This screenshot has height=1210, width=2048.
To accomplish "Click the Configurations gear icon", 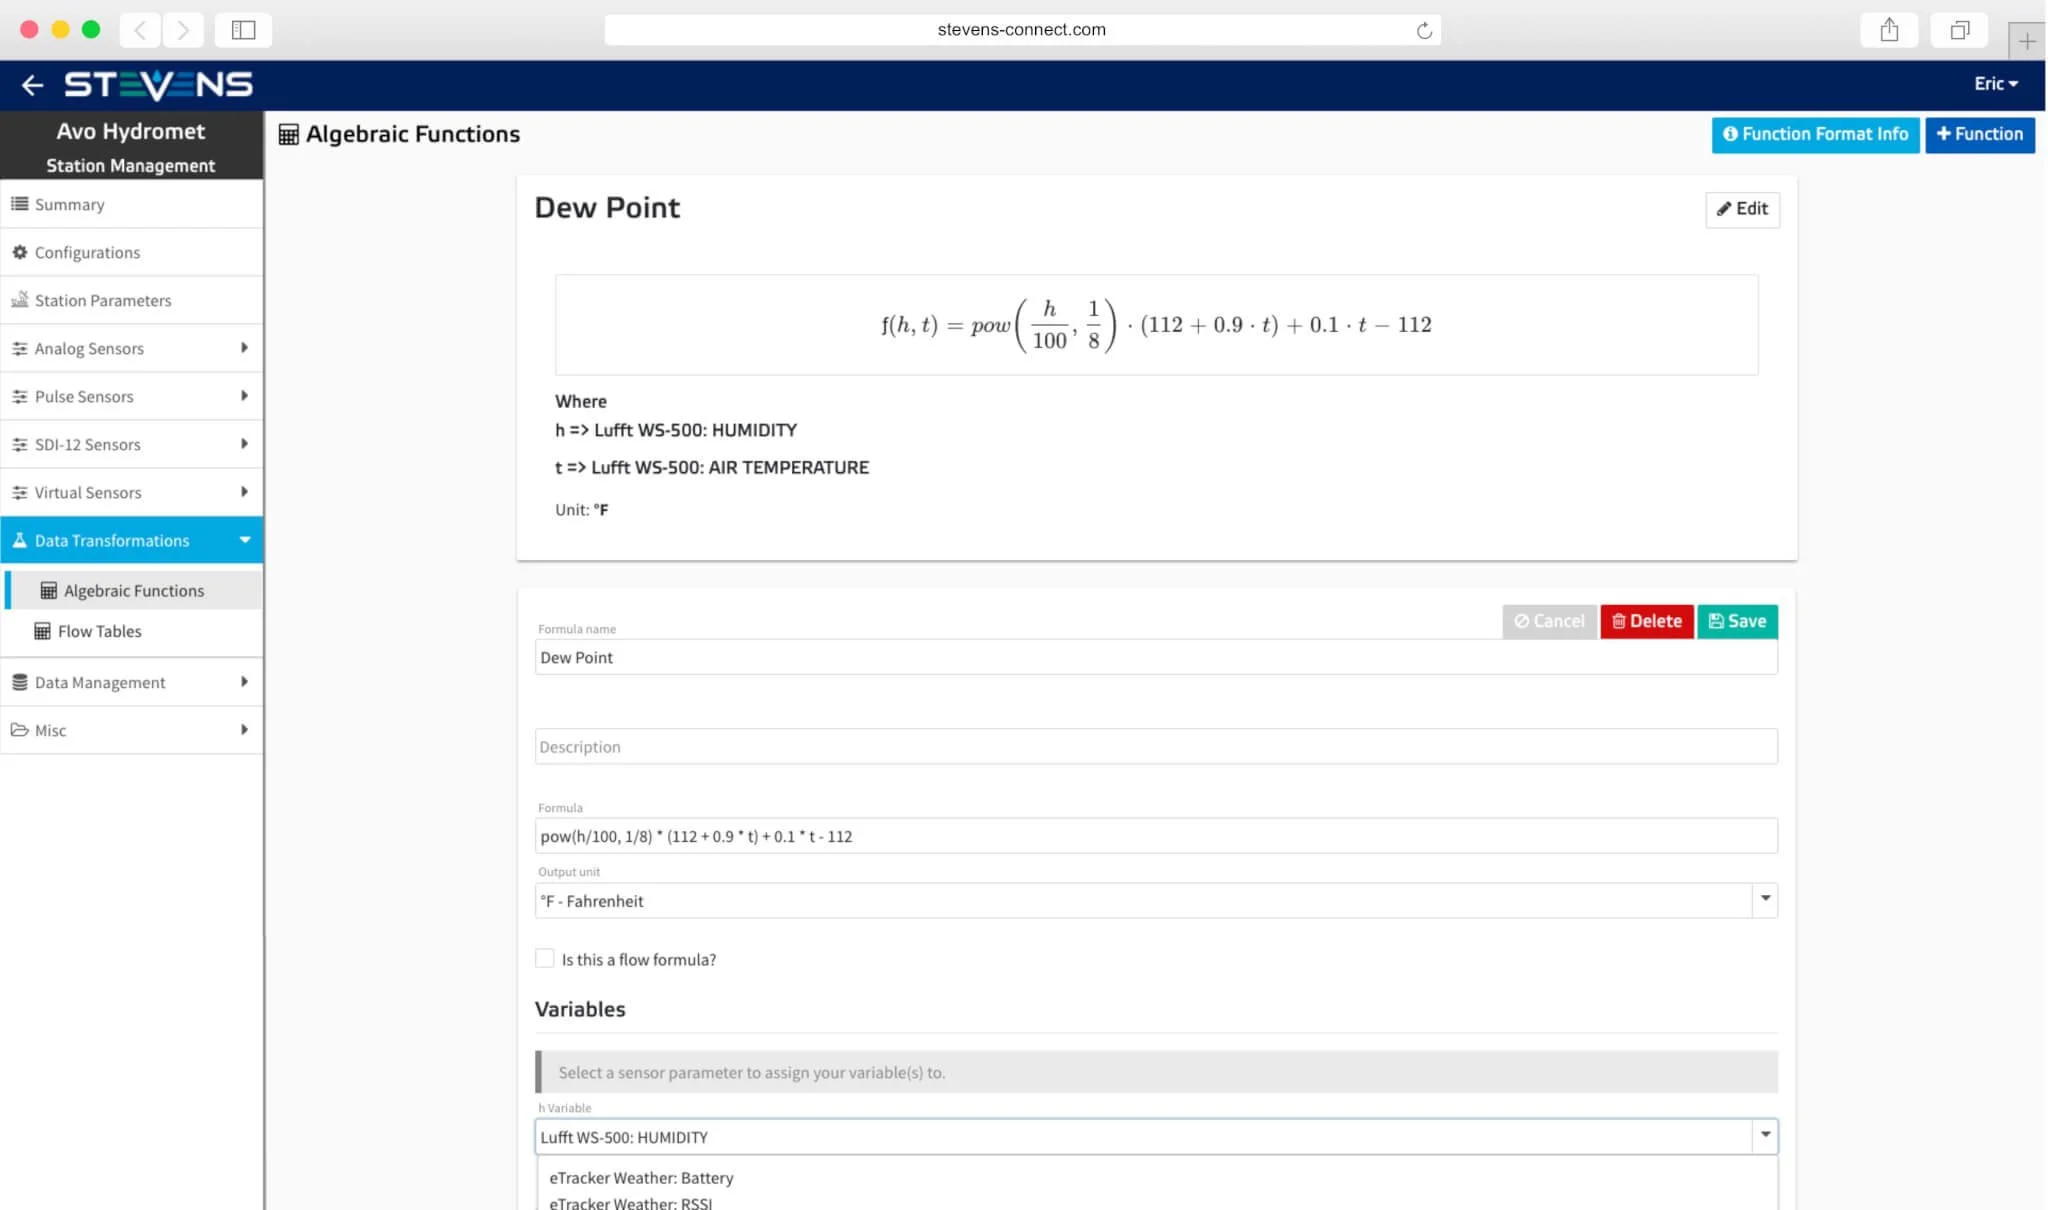I will click(x=19, y=252).
